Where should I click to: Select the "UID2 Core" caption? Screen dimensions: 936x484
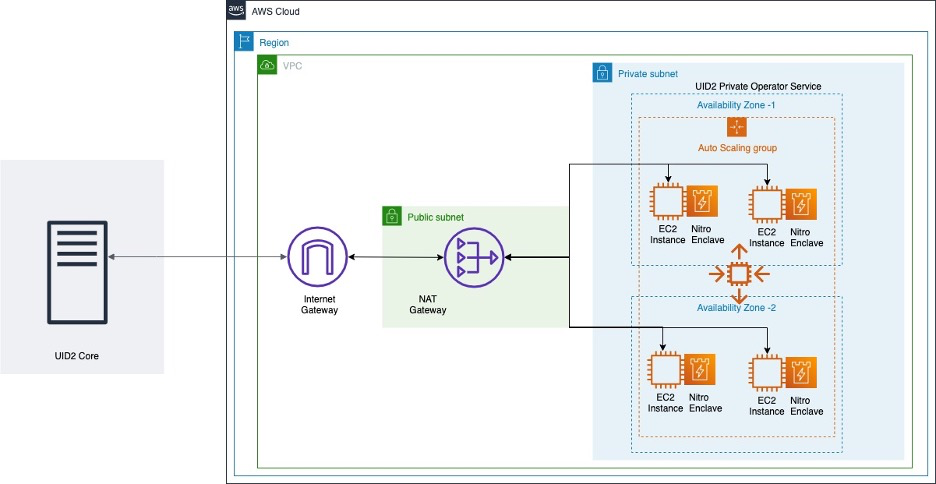tap(76, 356)
